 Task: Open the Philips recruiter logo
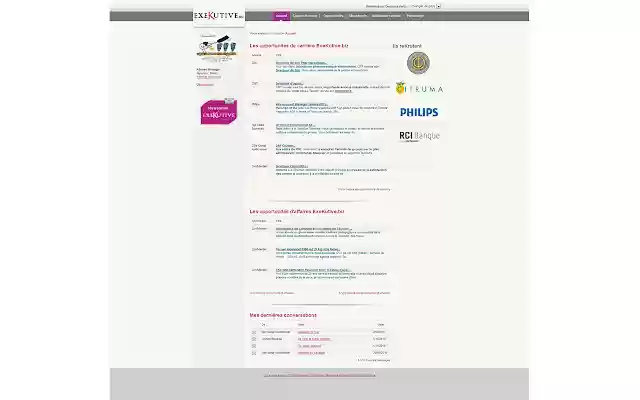pyautogui.click(x=419, y=112)
